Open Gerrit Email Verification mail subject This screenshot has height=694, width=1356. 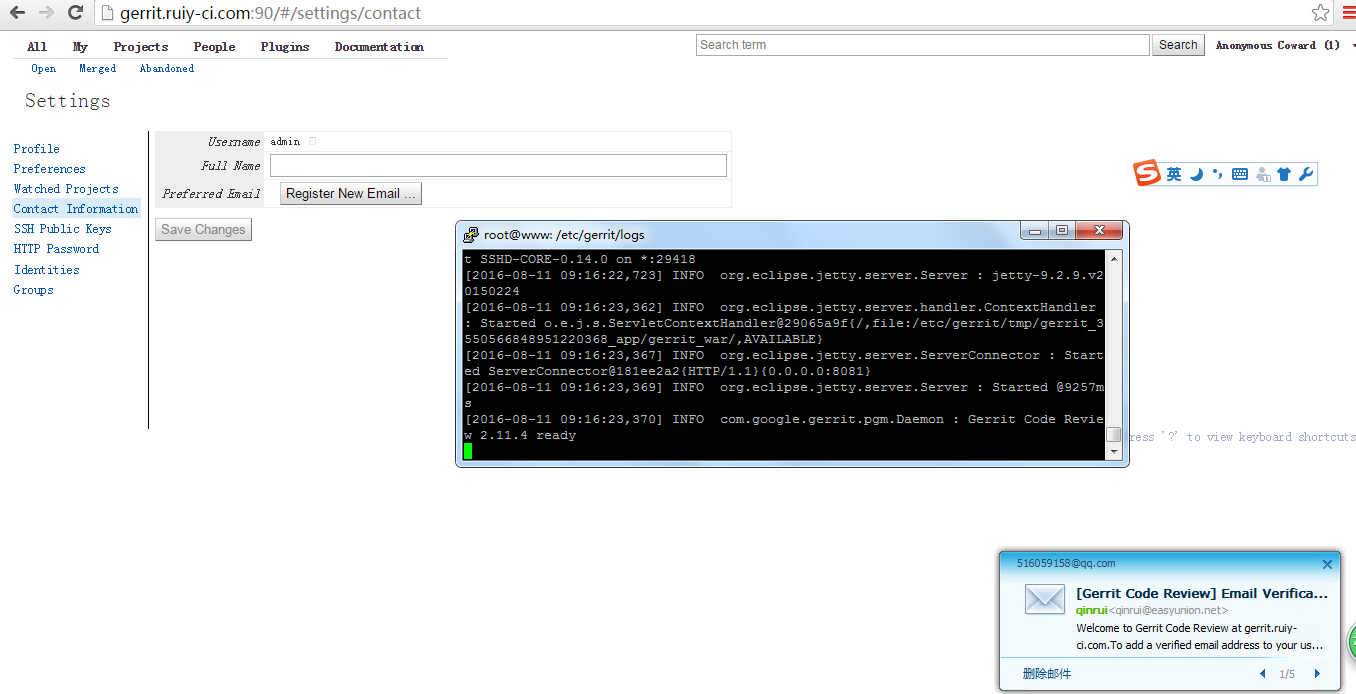(x=1202, y=593)
